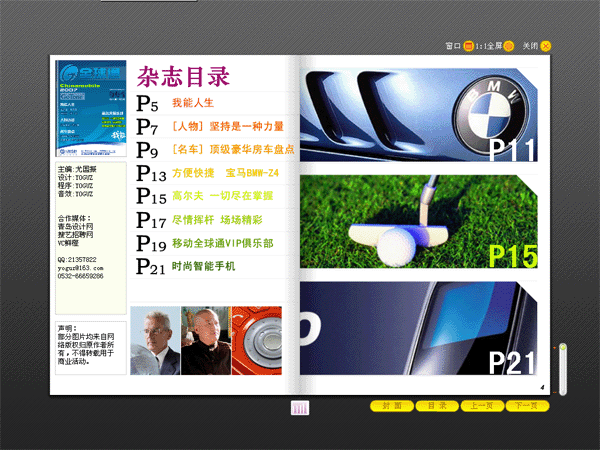Click the QQ:21357822 contact text
Viewport: 600px width, 450px height.
pos(77,259)
